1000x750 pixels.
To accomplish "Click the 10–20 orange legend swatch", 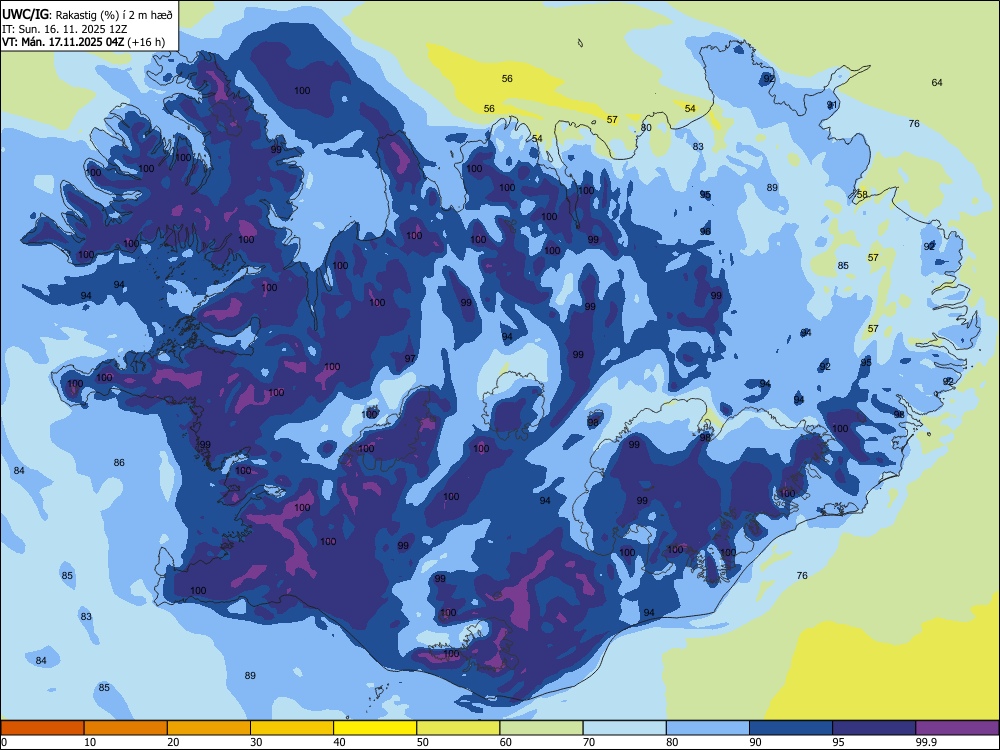I will pyautogui.click(x=126, y=728).
